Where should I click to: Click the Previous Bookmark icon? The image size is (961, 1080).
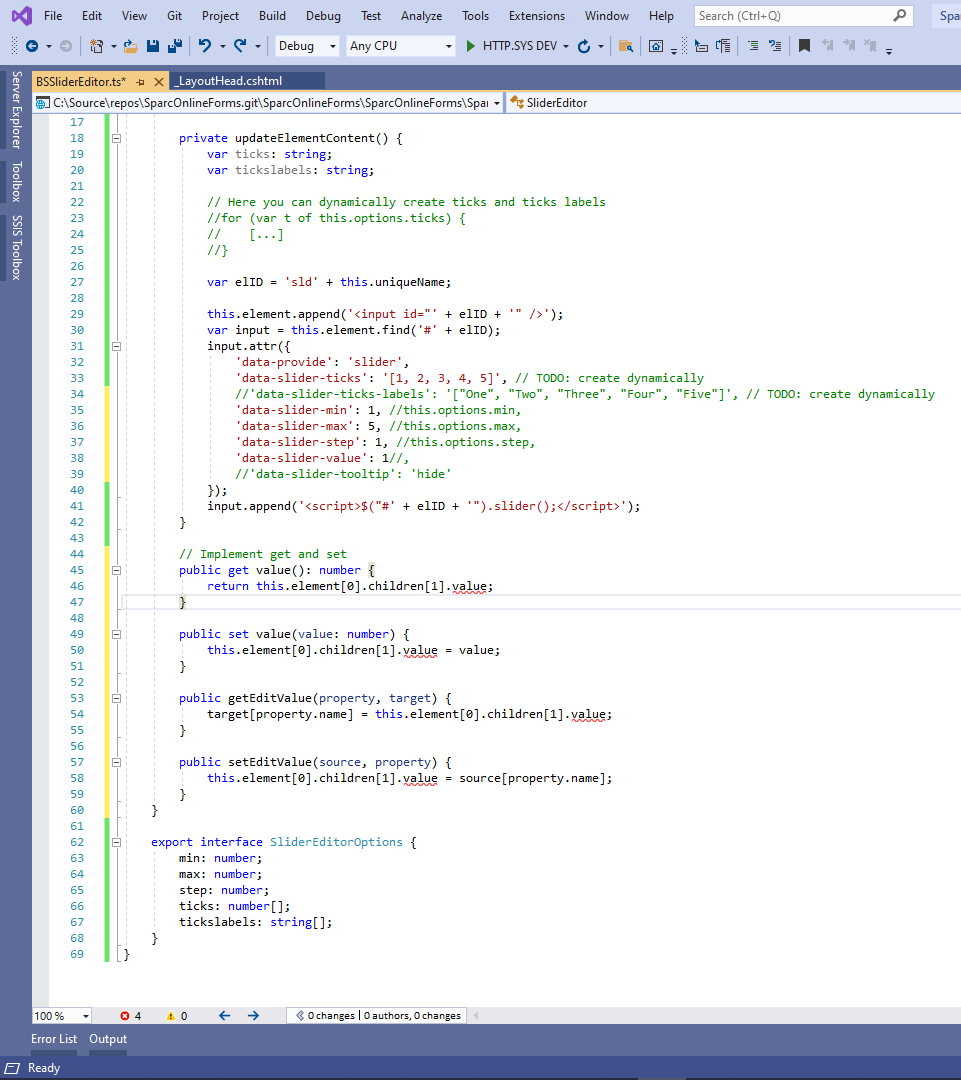827,46
